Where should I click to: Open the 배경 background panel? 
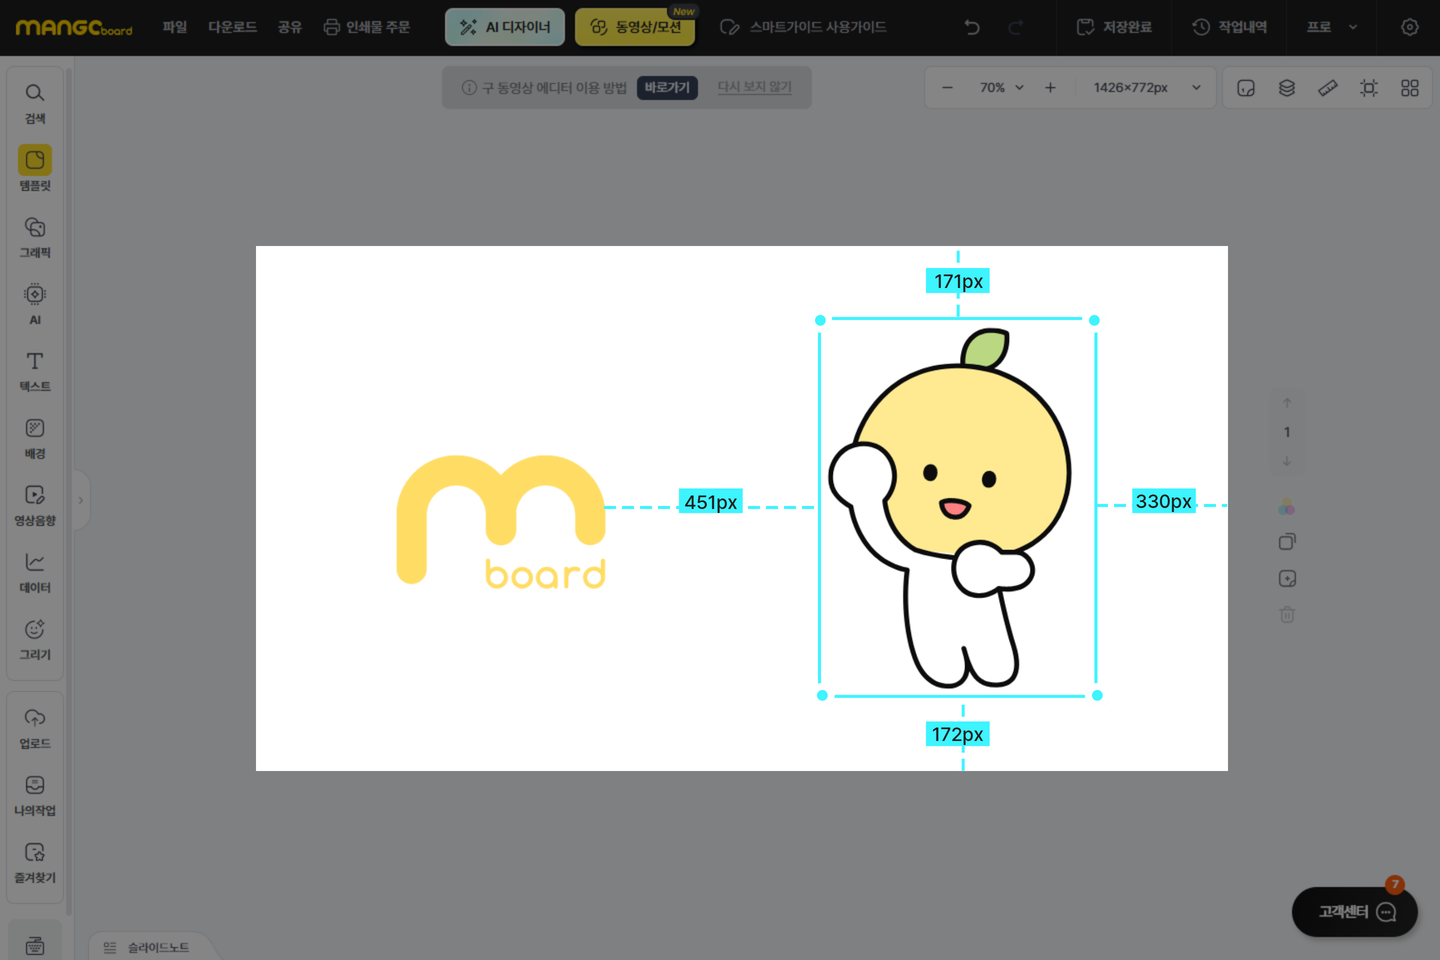click(35, 437)
